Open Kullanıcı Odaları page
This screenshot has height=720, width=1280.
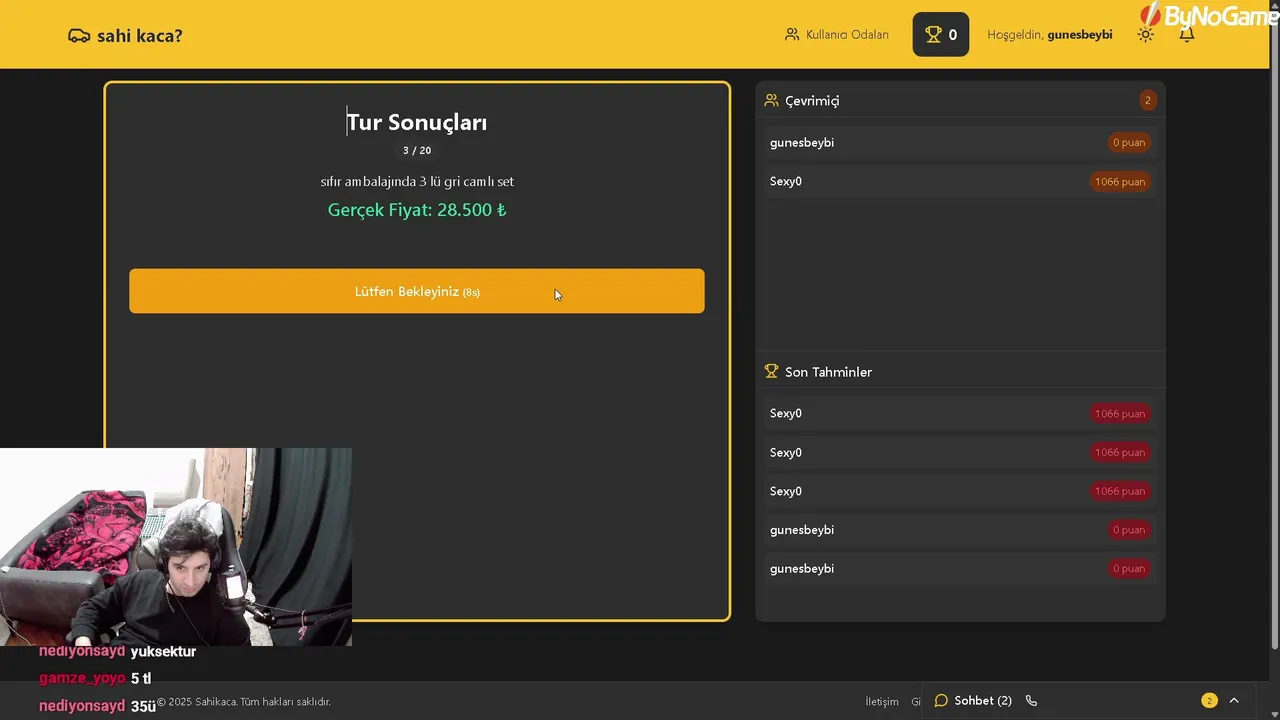(x=836, y=35)
